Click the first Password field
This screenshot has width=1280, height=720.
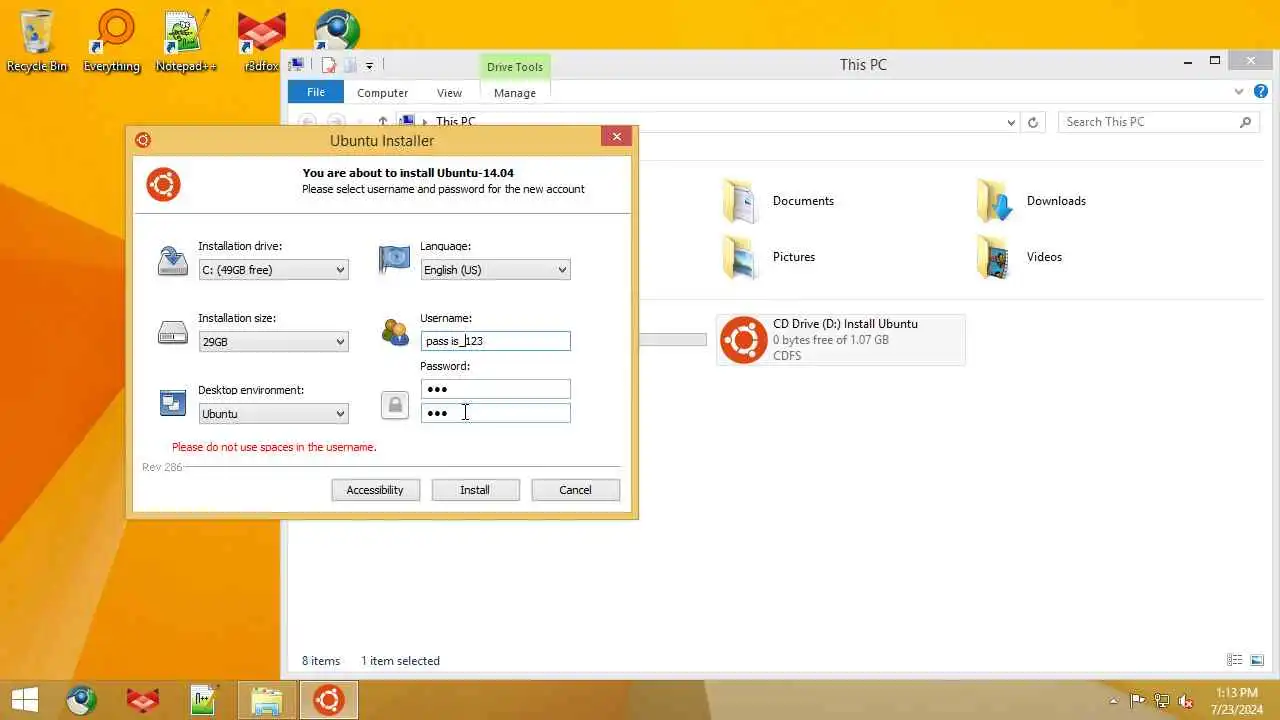coord(495,389)
